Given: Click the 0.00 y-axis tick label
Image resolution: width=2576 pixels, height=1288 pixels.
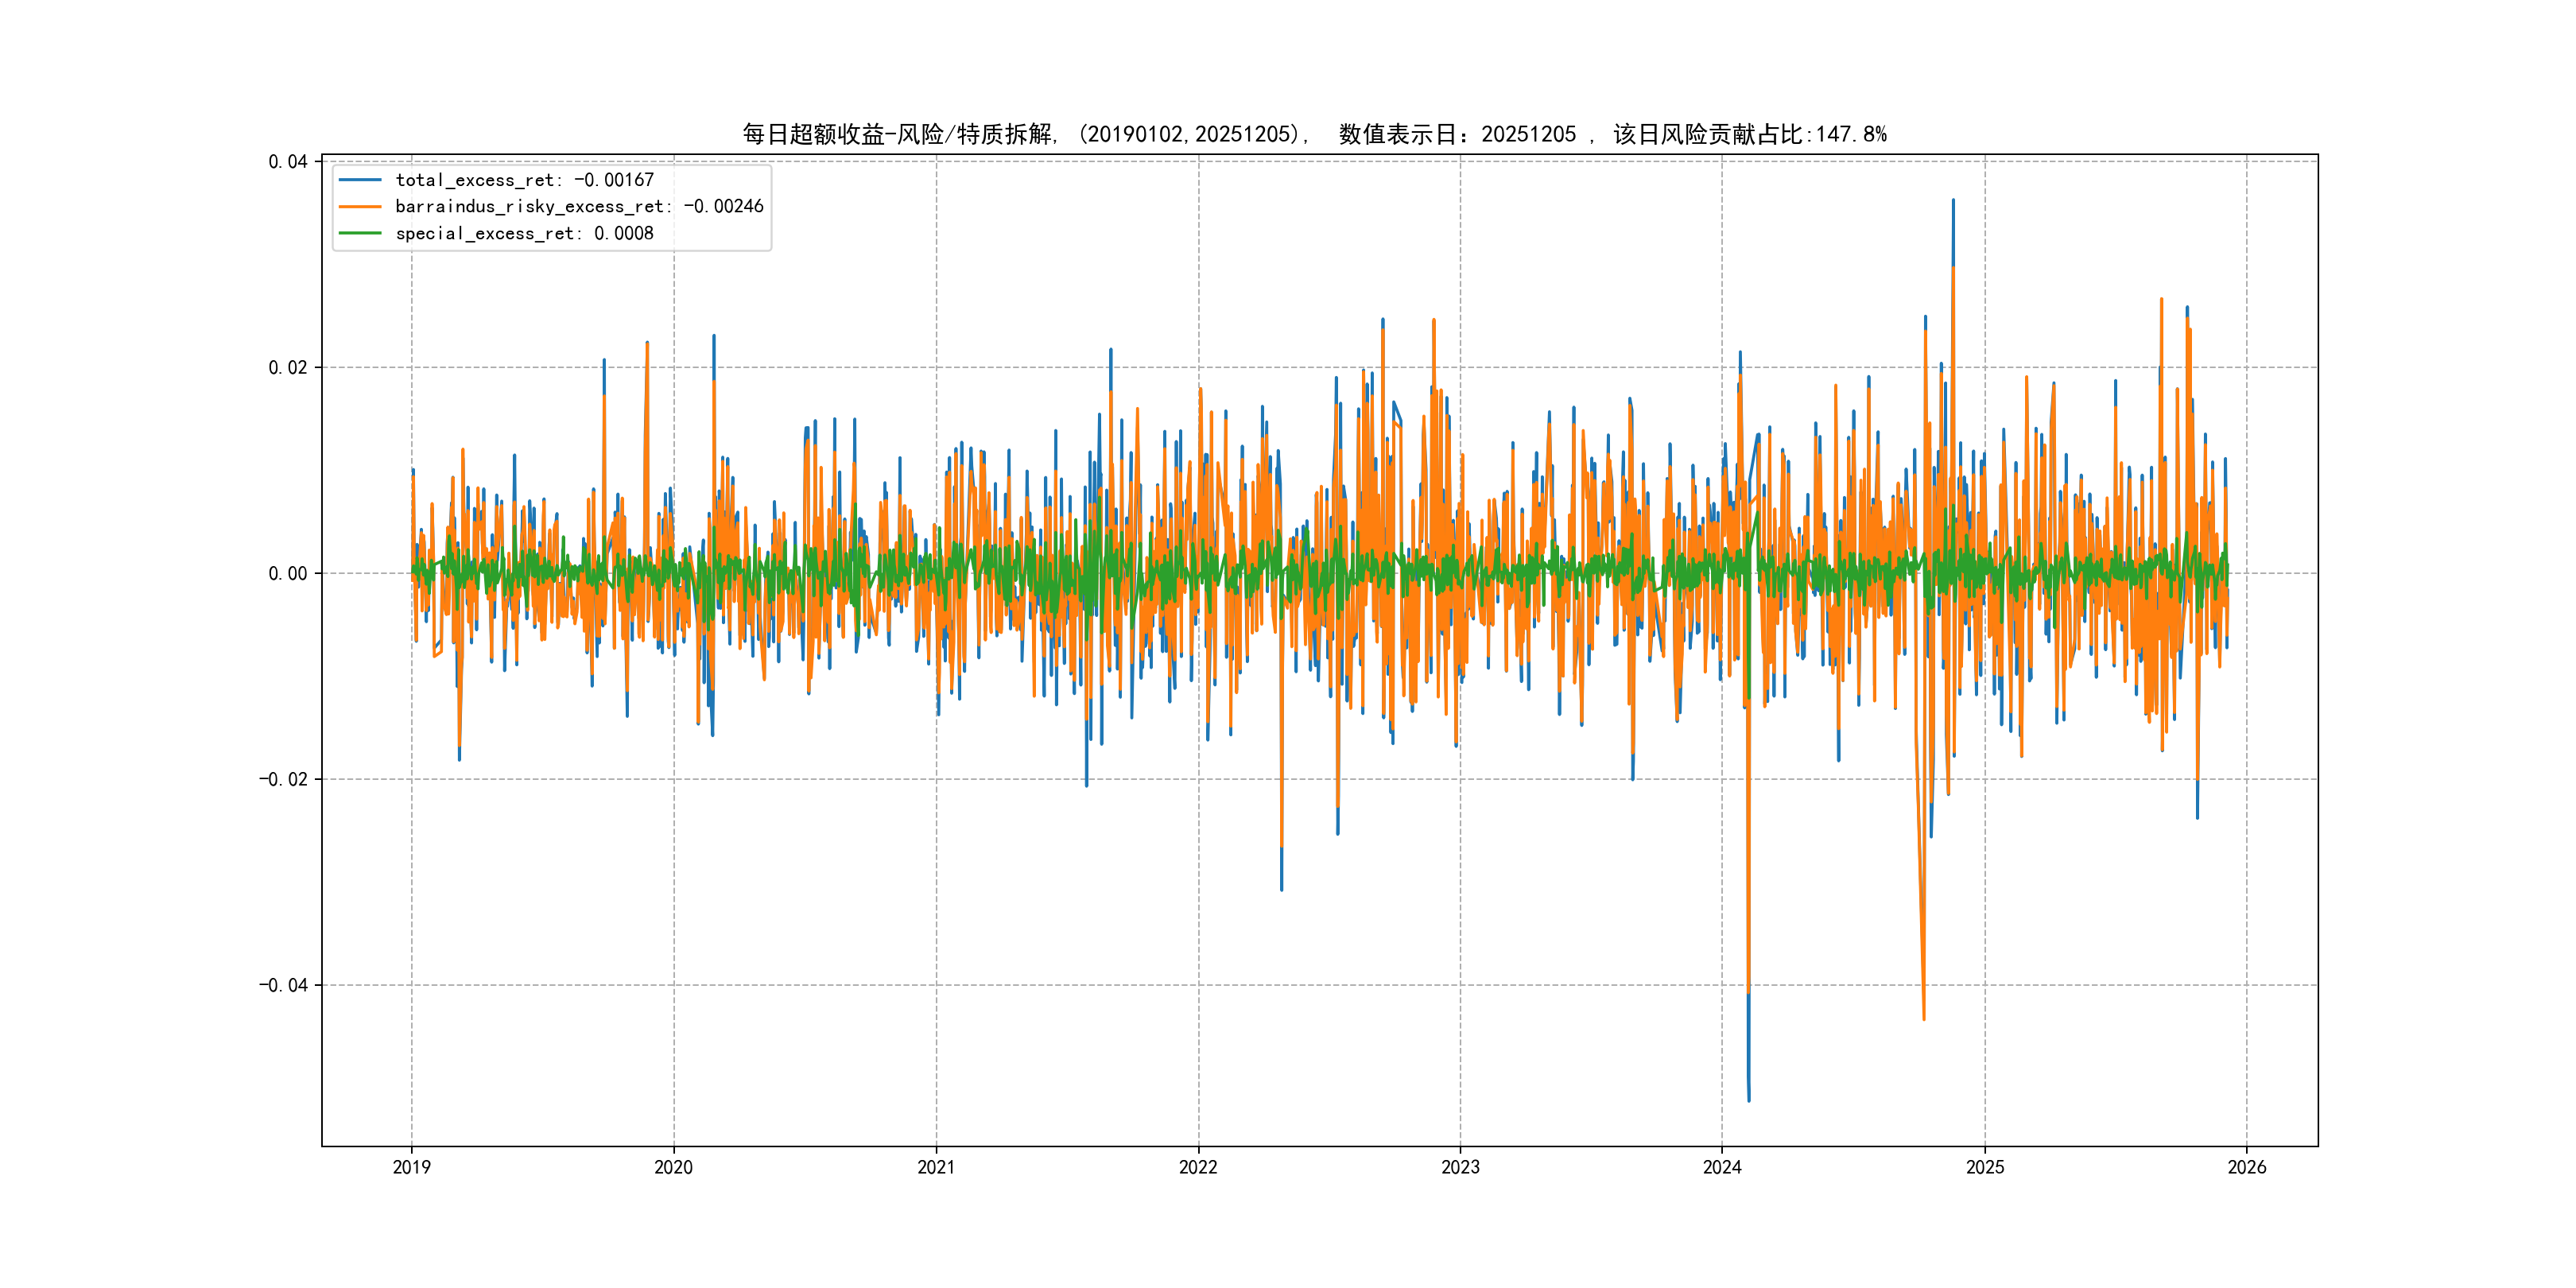Looking at the screenshot, I should pos(287,574).
